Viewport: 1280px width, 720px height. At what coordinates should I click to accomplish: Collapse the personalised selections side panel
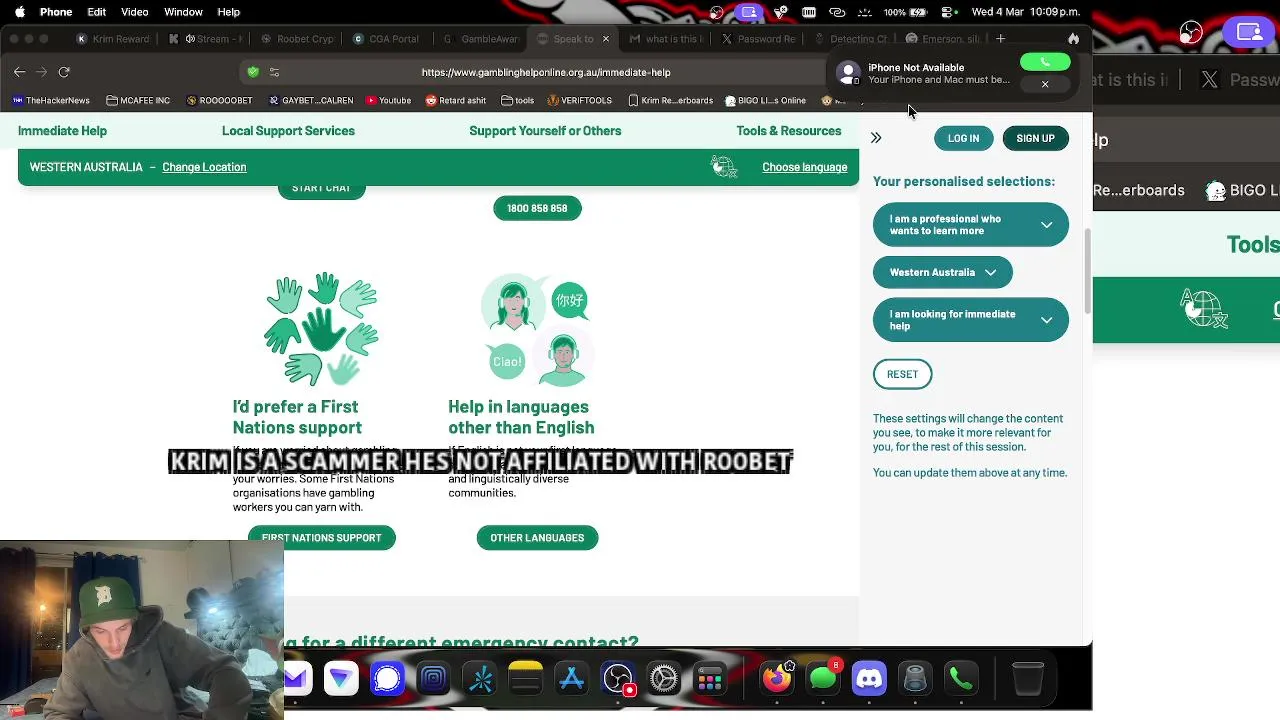click(x=876, y=138)
